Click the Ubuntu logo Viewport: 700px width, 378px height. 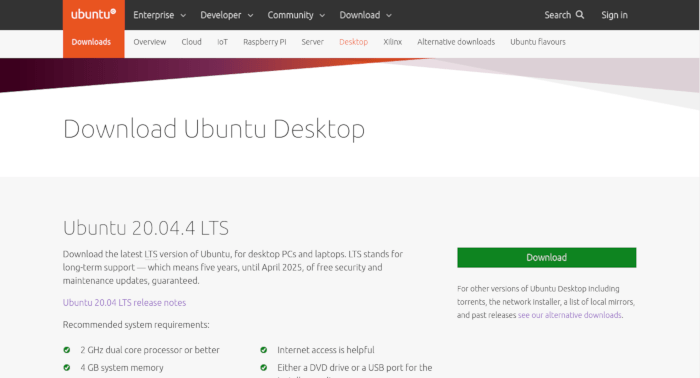coord(93,14)
